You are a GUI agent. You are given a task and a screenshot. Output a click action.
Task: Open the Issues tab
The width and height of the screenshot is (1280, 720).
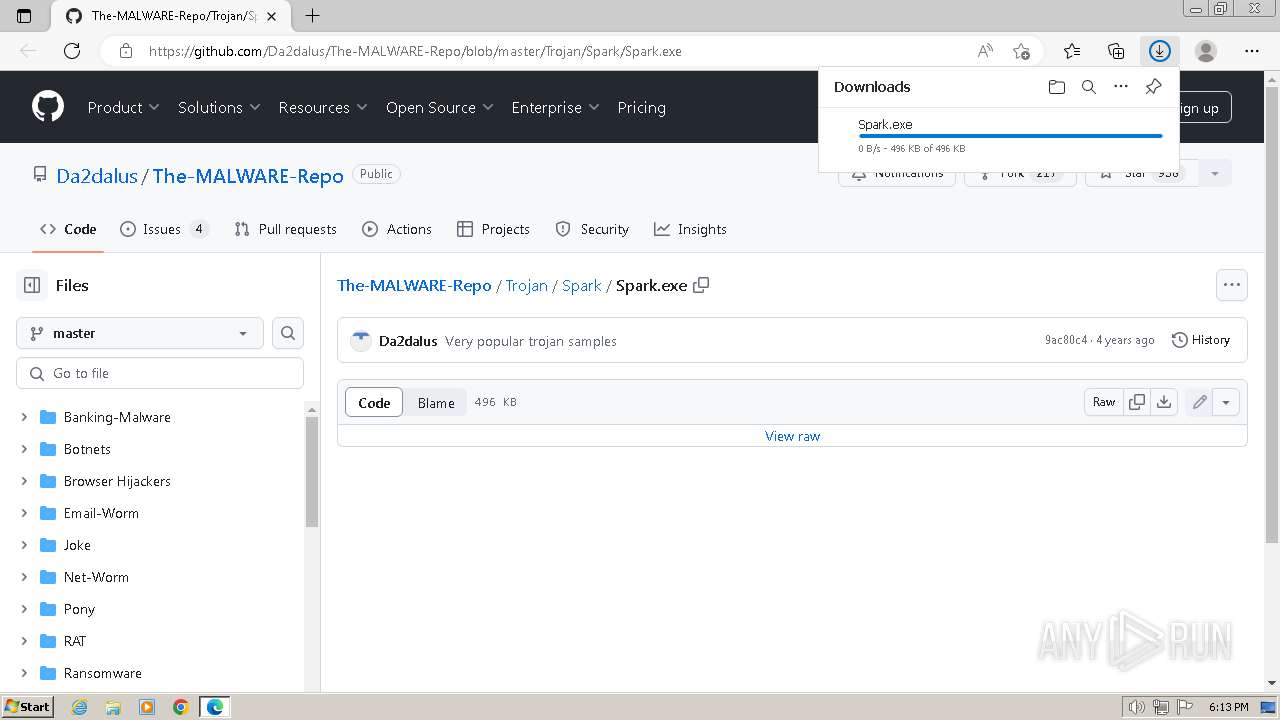[163, 229]
